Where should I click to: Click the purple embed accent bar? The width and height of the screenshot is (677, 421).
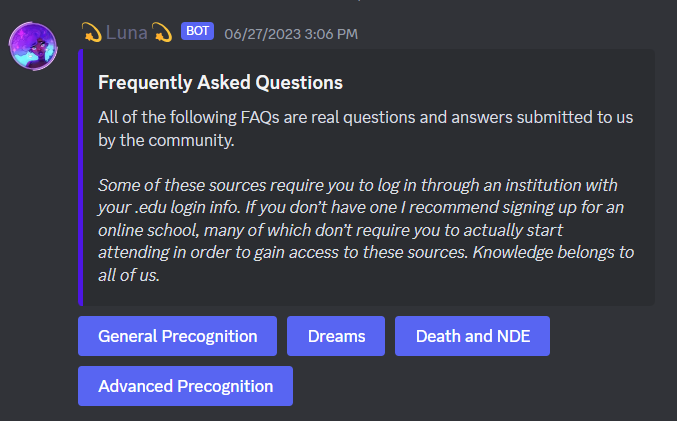(x=81, y=177)
